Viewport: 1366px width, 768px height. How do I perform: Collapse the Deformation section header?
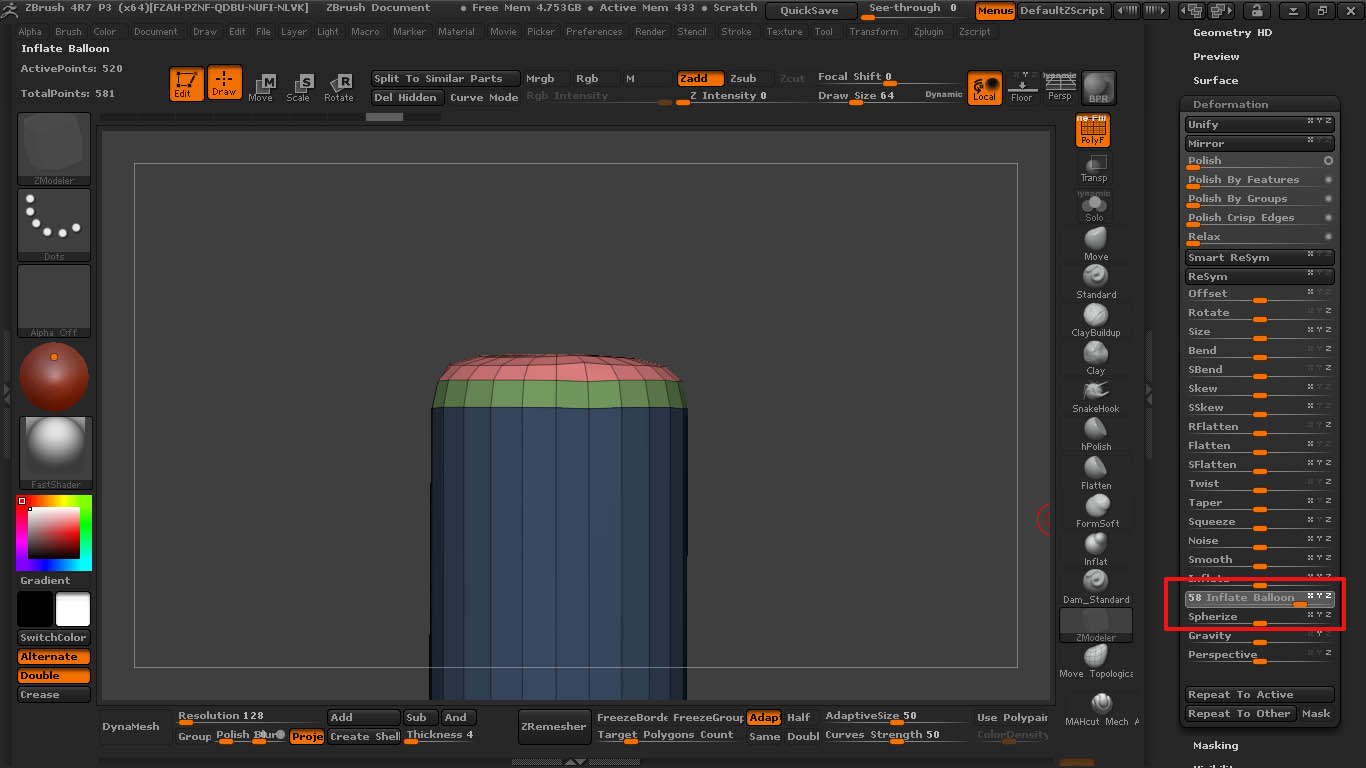point(1230,104)
